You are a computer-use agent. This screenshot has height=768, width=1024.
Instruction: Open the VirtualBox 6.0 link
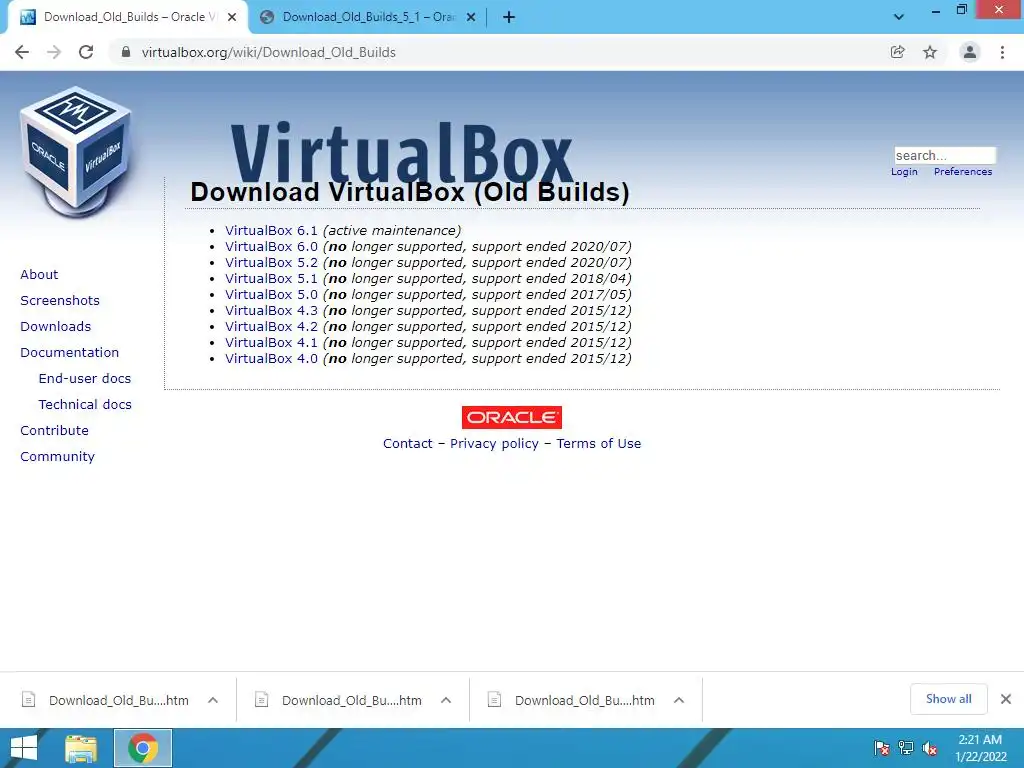(x=271, y=247)
